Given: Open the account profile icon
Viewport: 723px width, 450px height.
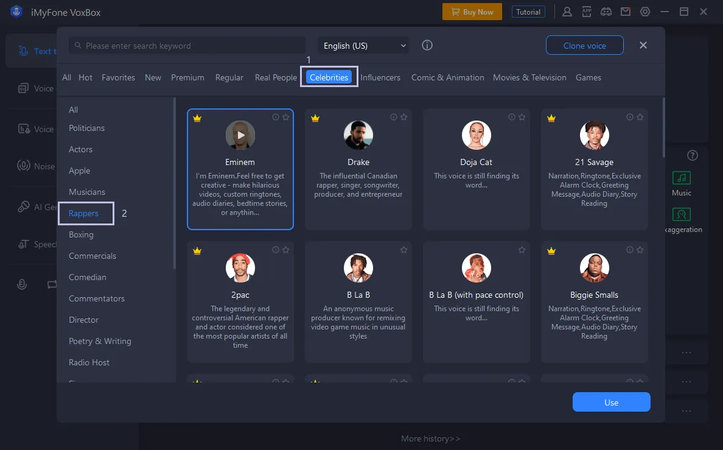Looking at the screenshot, I should pos(567,12).
